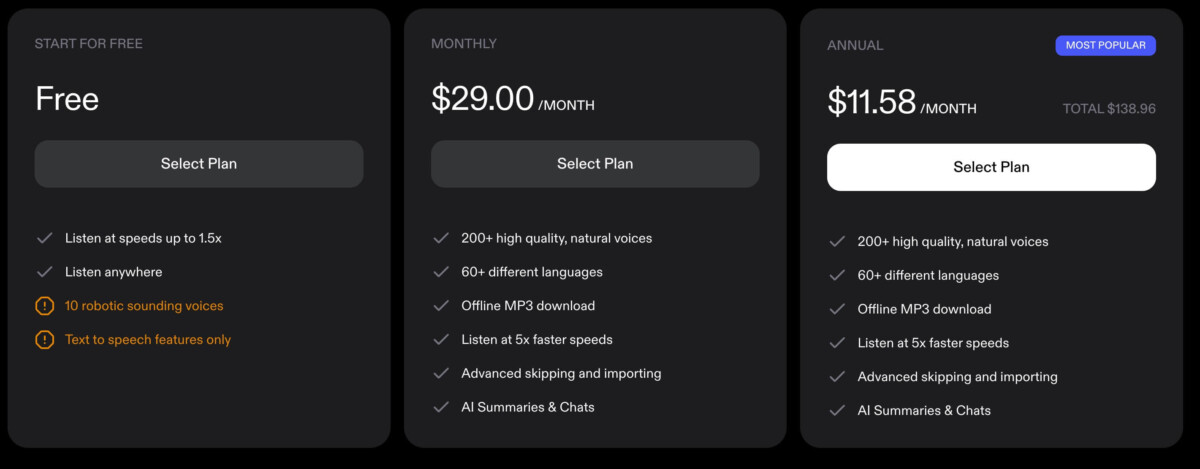Click warning icon beside Text to speech only
This screenshot has width=1200, height=469.
44,340
